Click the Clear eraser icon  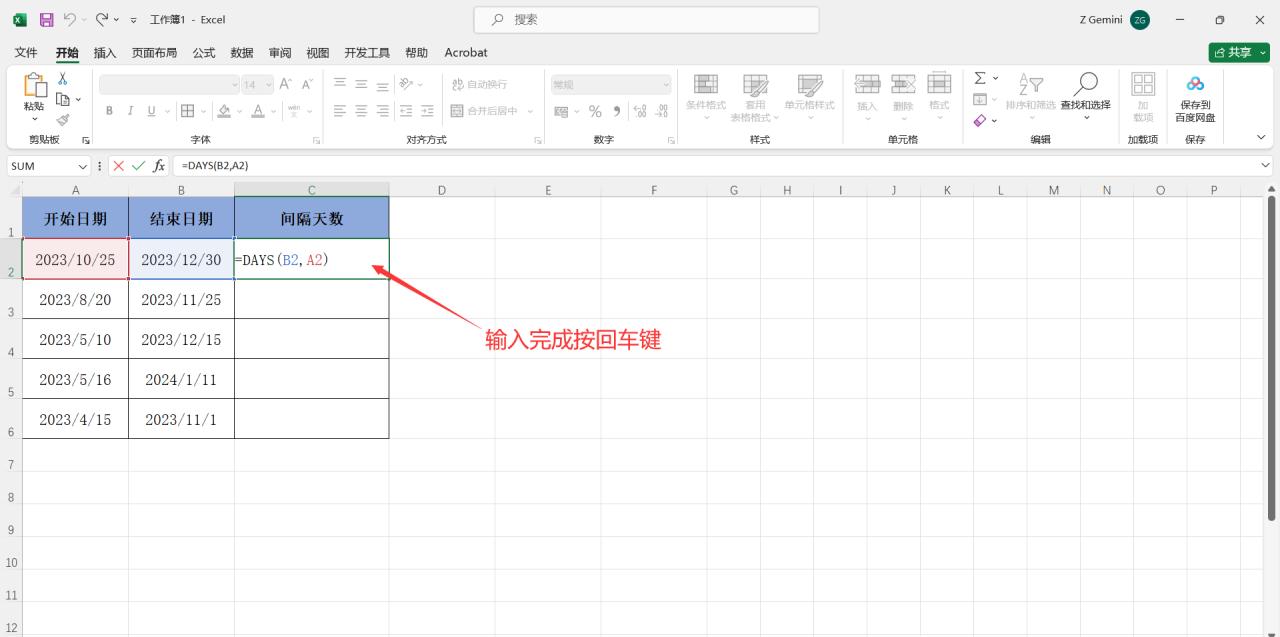tap(980, 120)
